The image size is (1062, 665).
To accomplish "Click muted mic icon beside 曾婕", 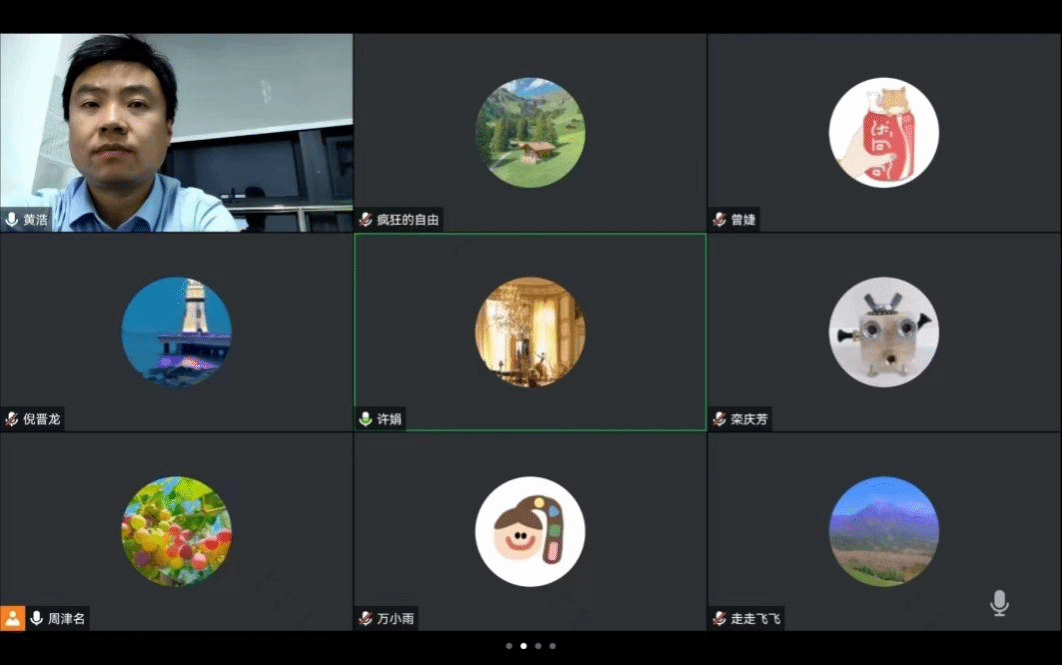I will pyautogui.click(x=719, y=220).
